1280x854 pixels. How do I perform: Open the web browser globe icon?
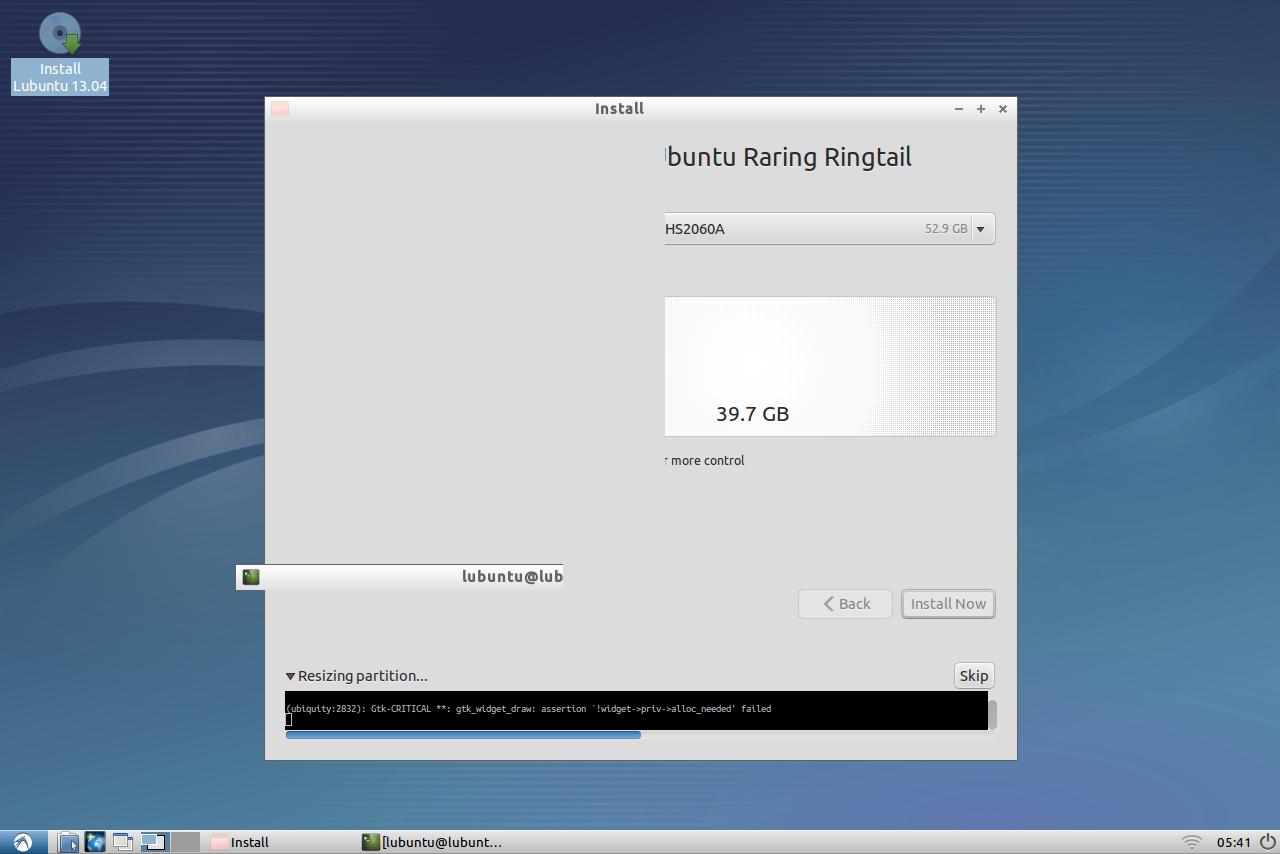tap(95, 842)
